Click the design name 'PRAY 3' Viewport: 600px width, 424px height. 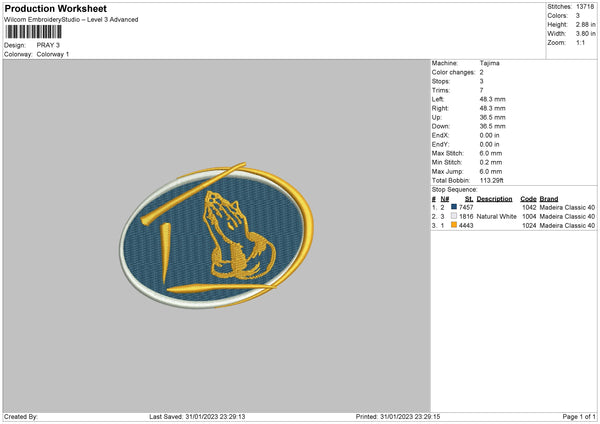tap(48, 45)
